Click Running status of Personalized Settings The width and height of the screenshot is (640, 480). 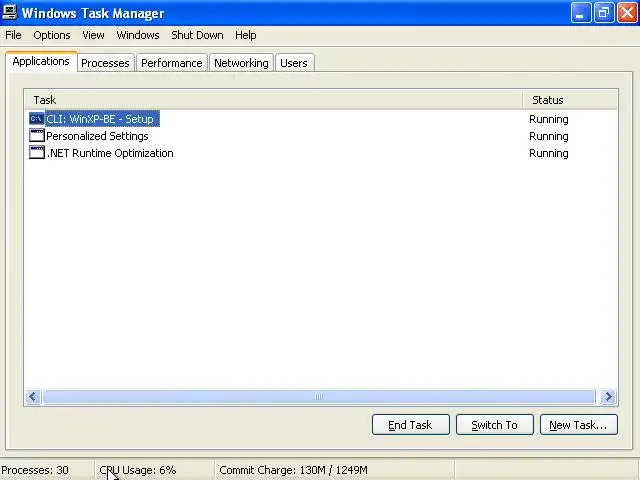(549, 136)
